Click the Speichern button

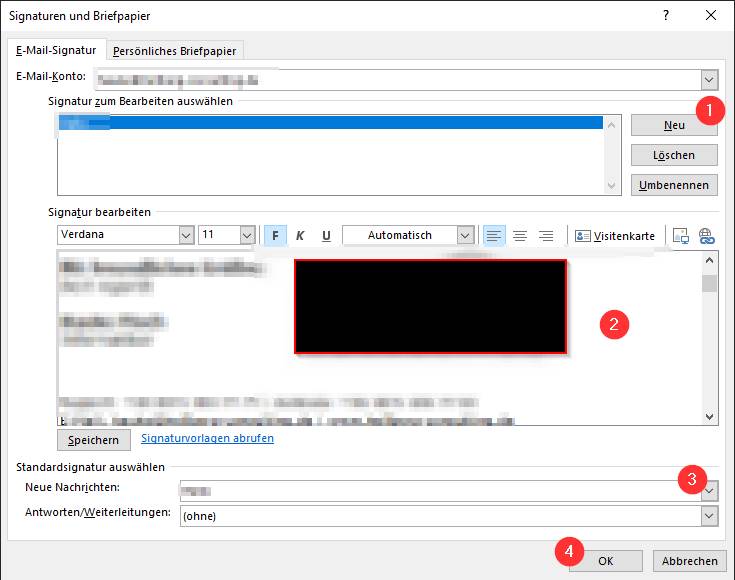pyautogui.click(x=94, y=440)
